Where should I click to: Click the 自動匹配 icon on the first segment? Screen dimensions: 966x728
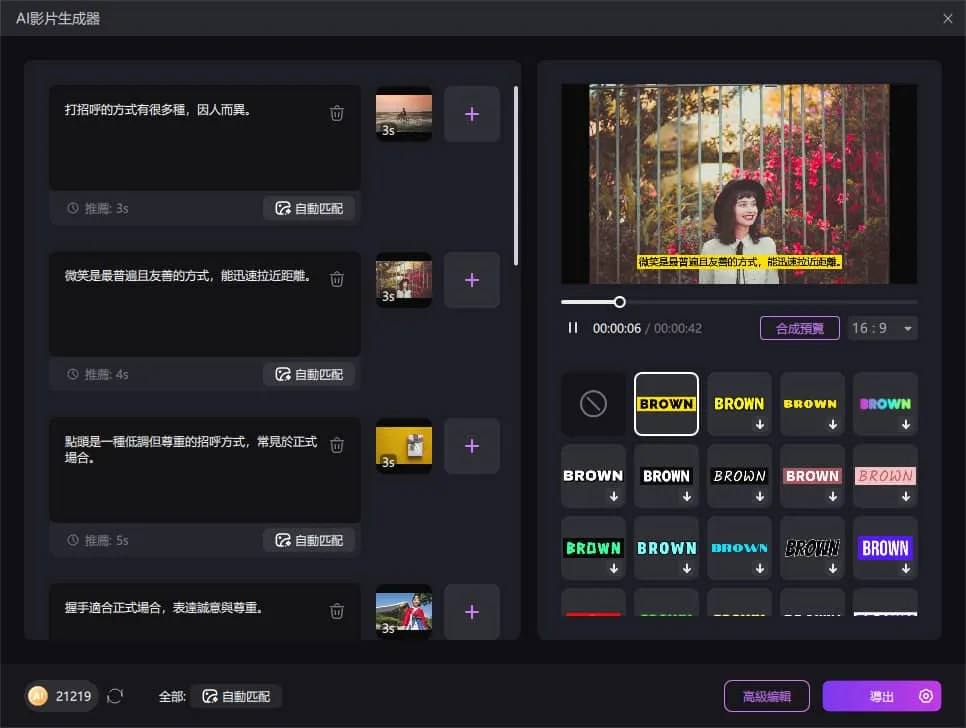pyautogui.click(x=309, y=208)
